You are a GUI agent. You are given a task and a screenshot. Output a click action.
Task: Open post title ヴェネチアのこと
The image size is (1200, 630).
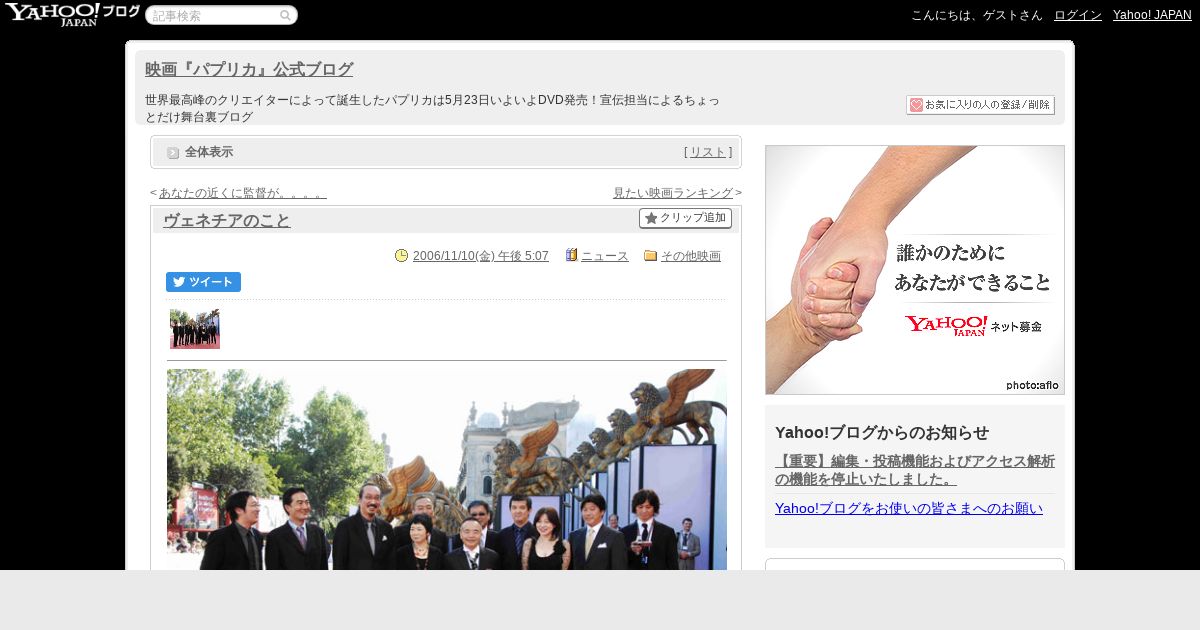227,221
